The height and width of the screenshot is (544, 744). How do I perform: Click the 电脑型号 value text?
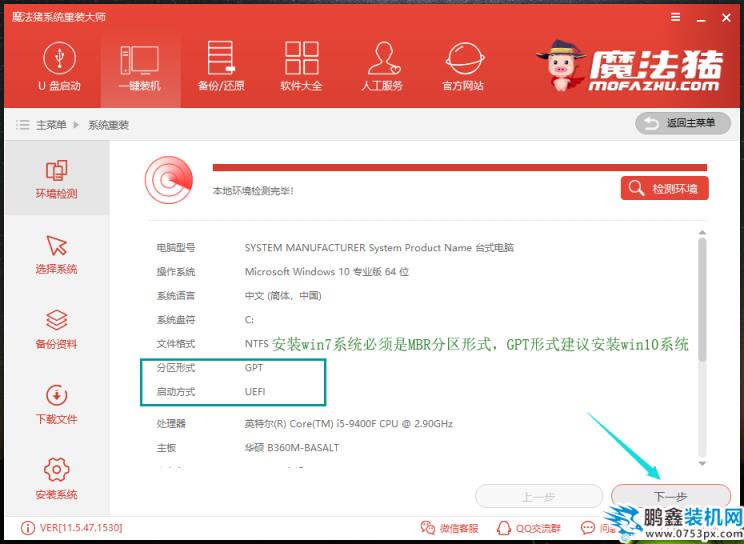coord(379,247)
